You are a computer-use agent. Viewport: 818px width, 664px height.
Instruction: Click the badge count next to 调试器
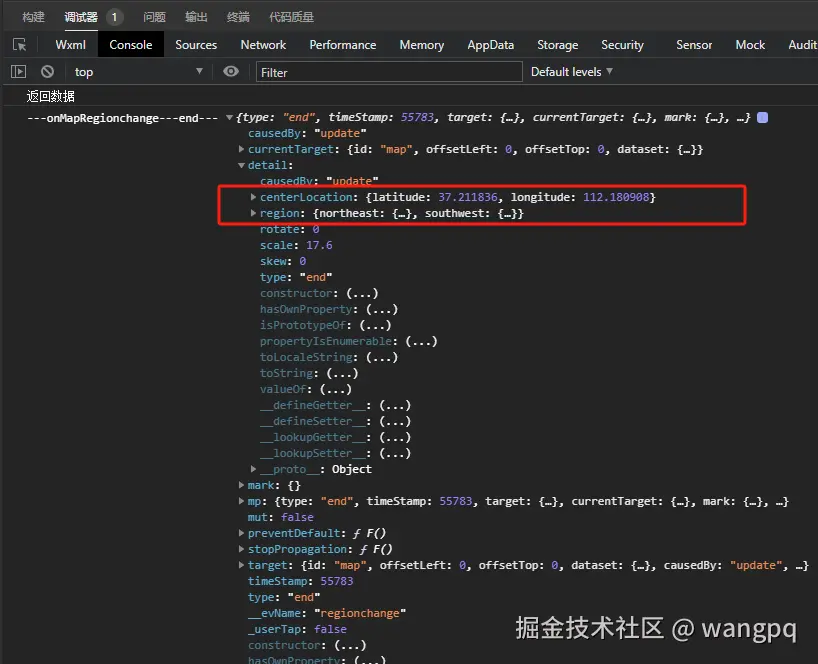point(114,17)
